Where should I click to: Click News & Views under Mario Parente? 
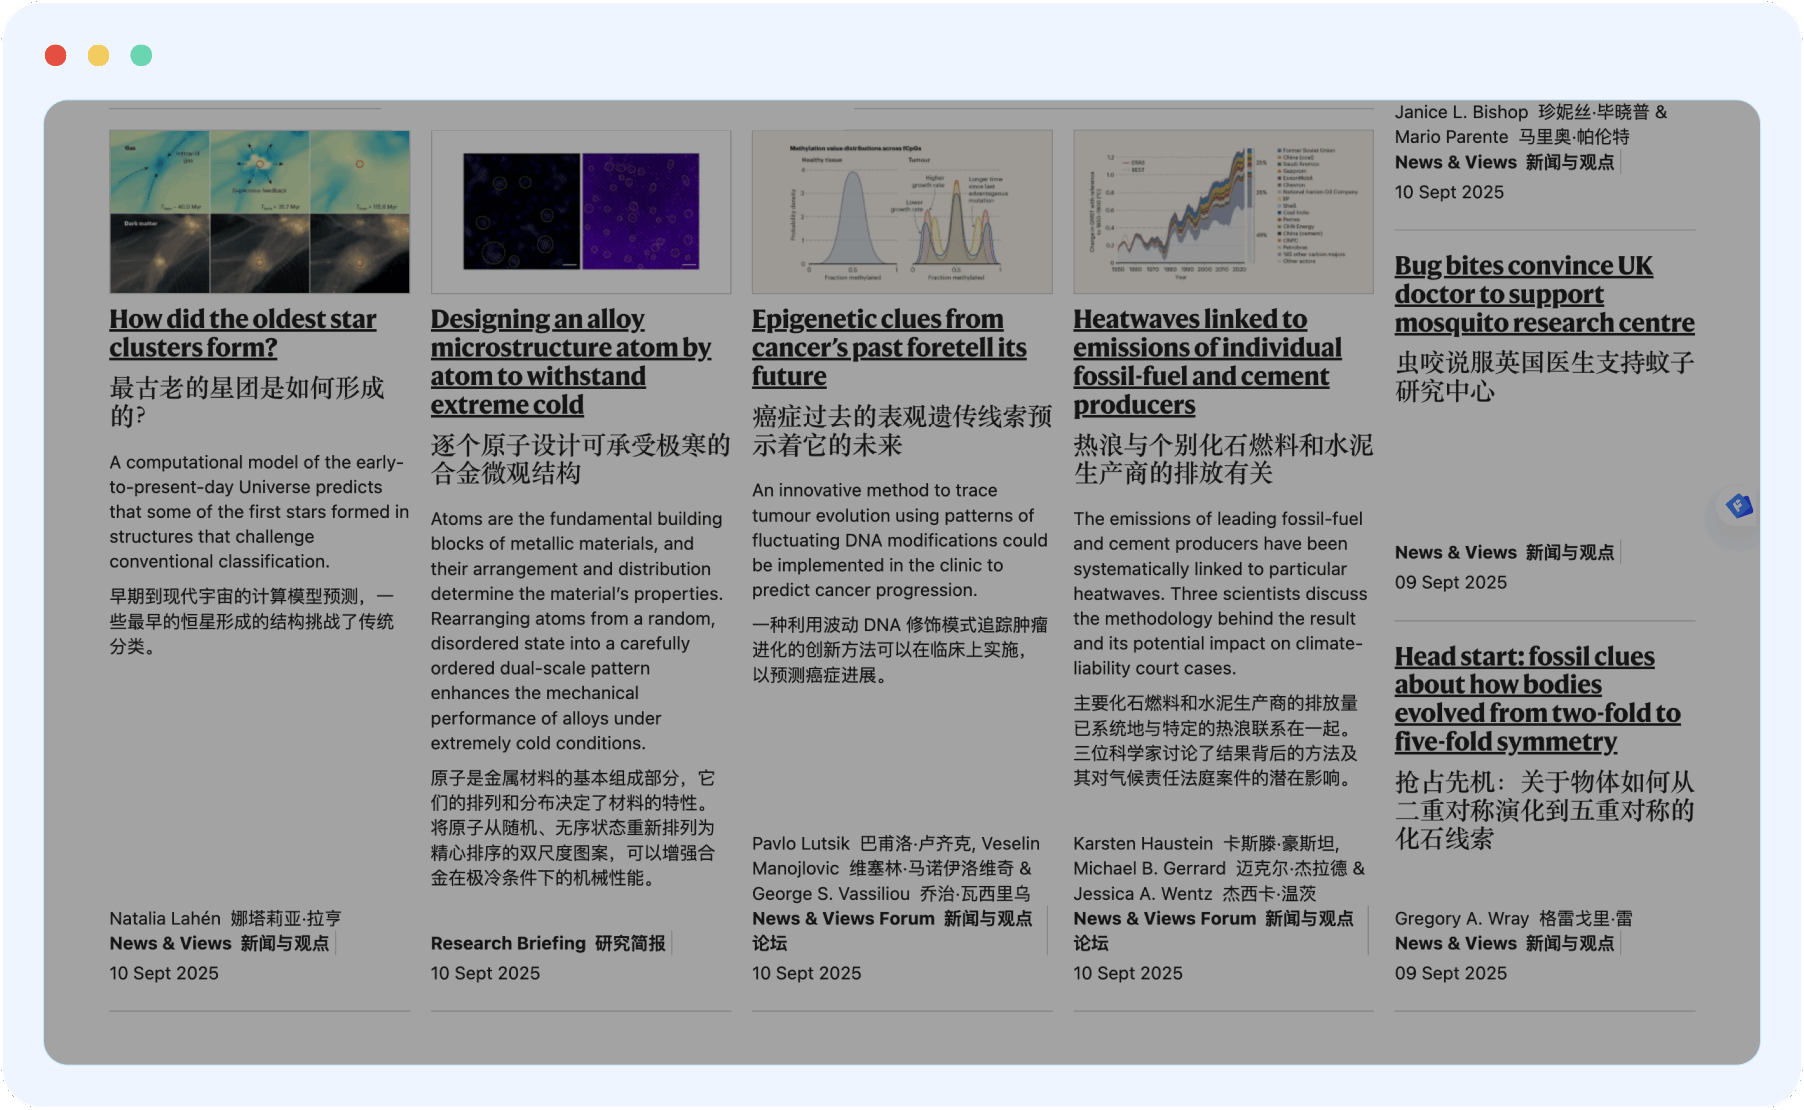coord(1455,162)
